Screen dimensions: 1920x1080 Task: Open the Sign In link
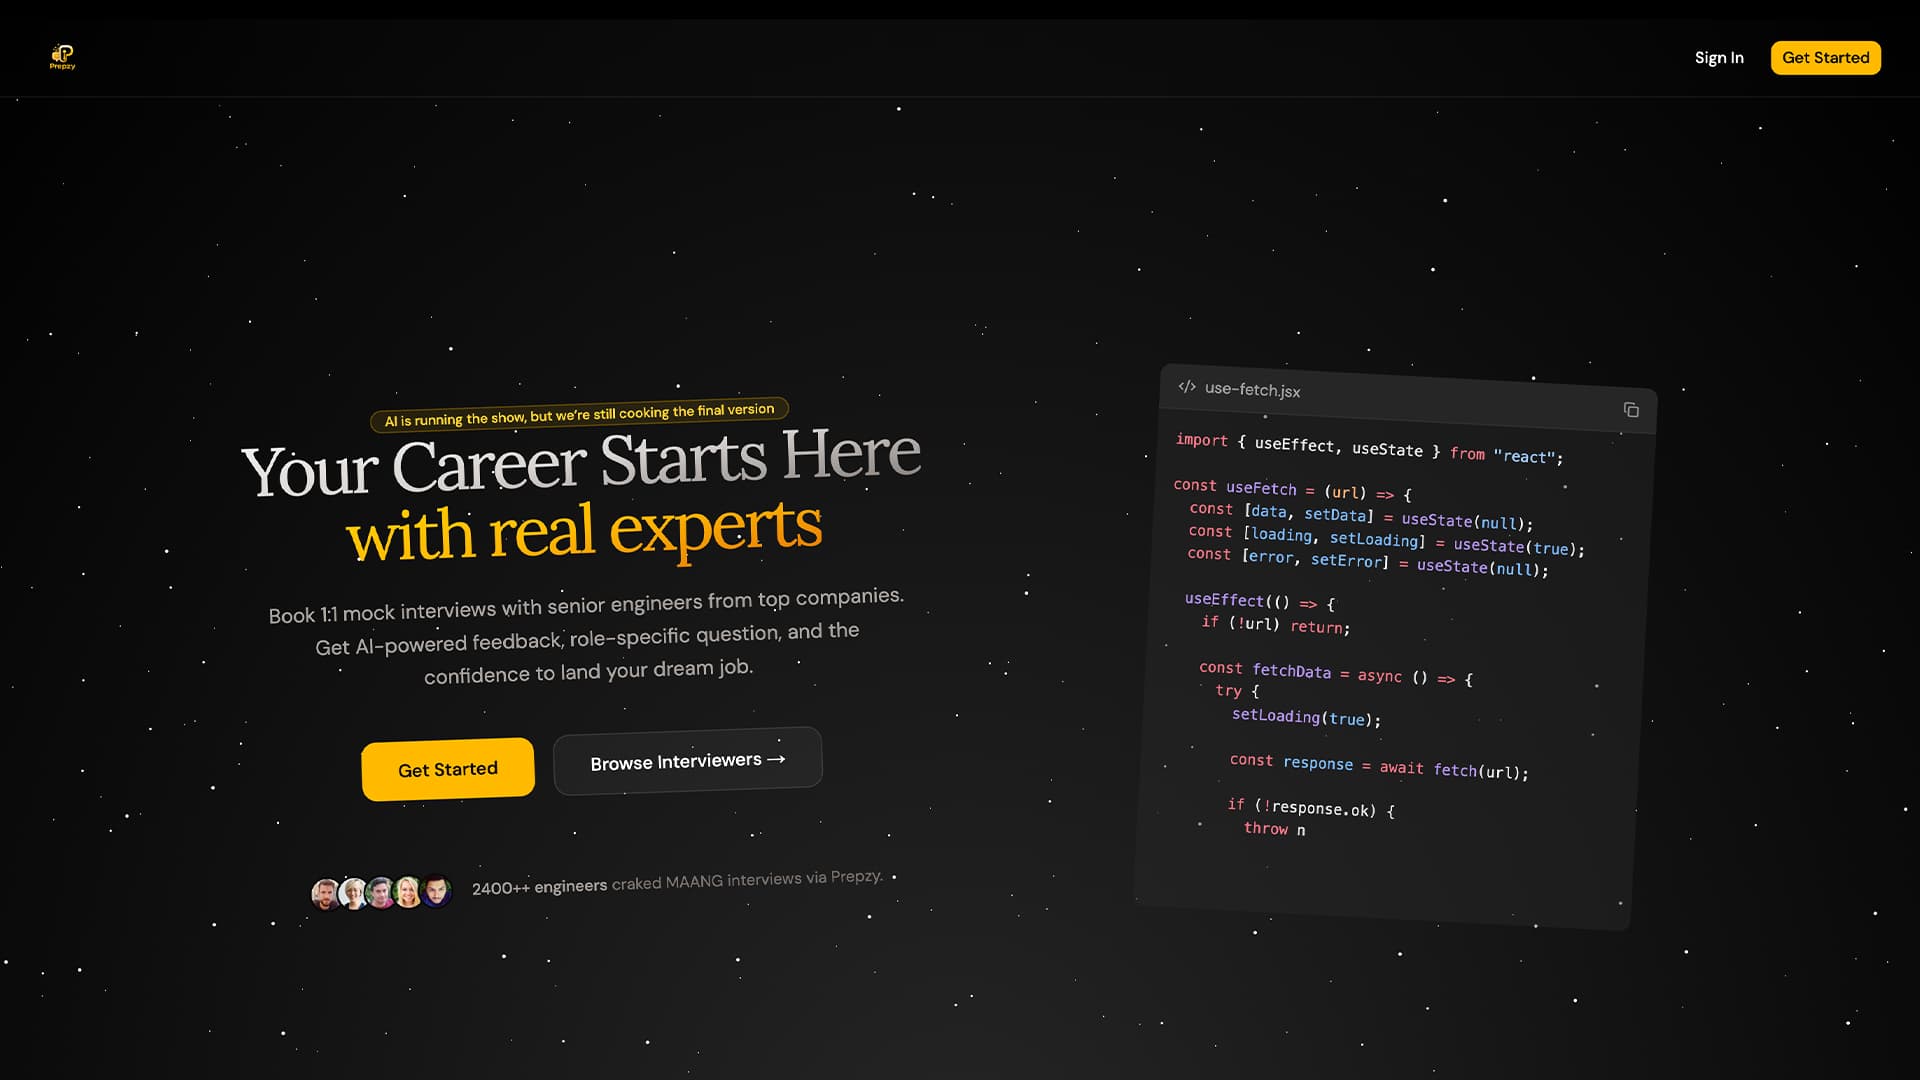(1719, 58)
